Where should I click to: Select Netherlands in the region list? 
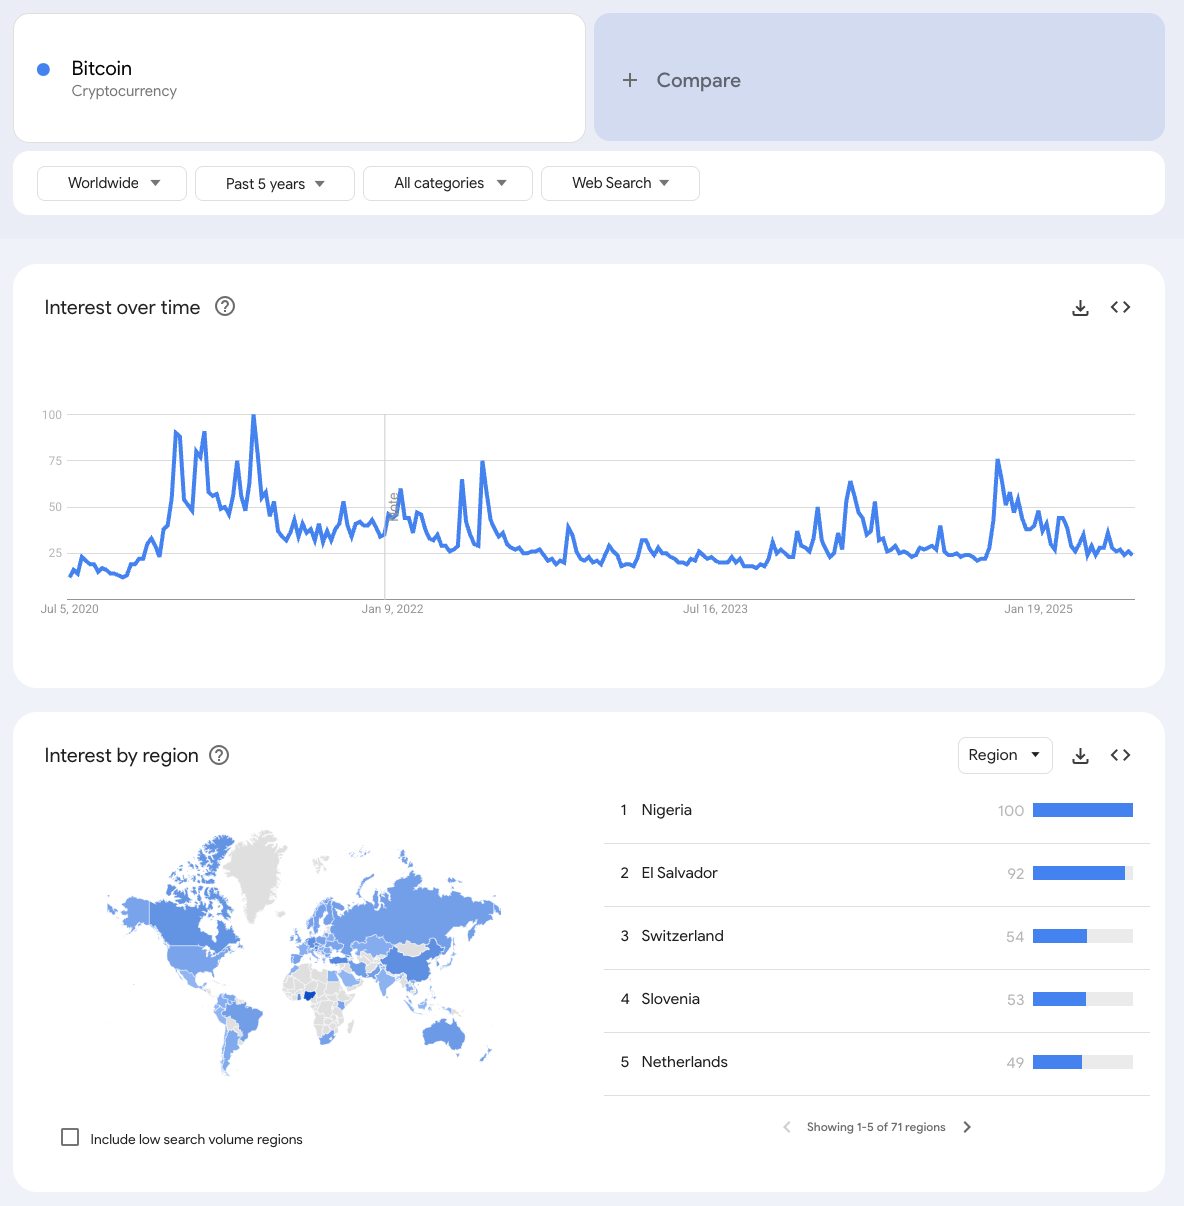click(x=877, y=1063)
